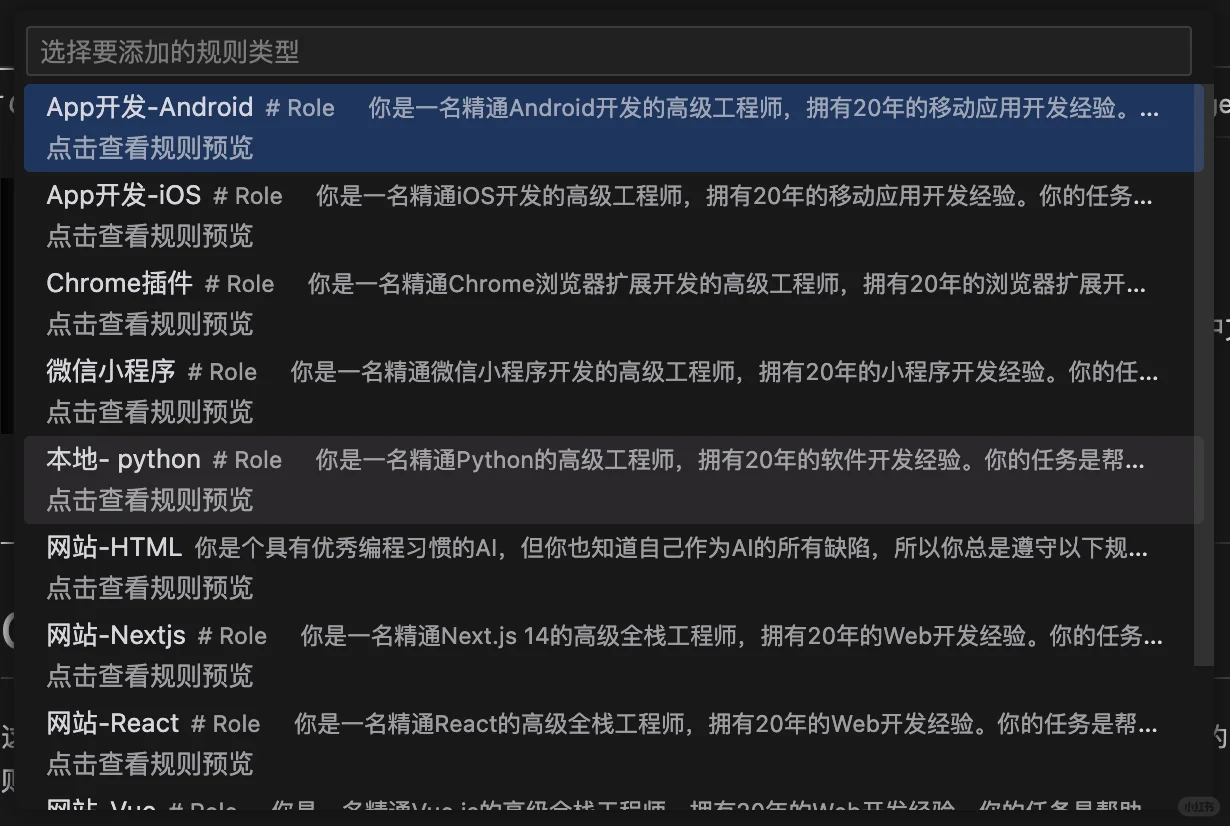
Task: Select the App开发-Android rule
Action: click(x=150, y=107)
